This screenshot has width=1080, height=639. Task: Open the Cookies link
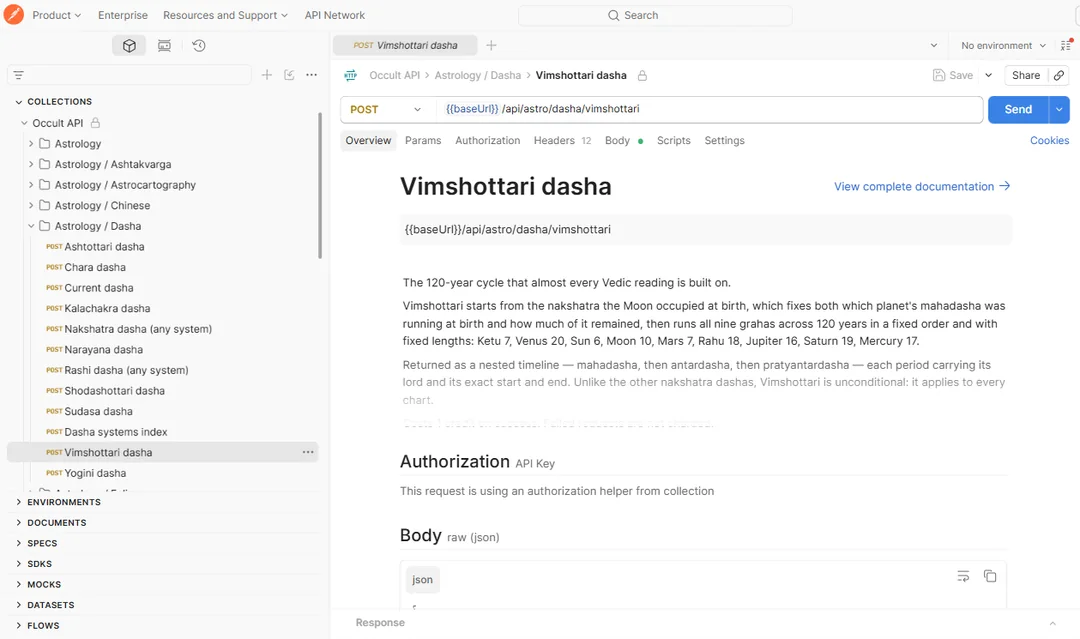(1050, 140)
